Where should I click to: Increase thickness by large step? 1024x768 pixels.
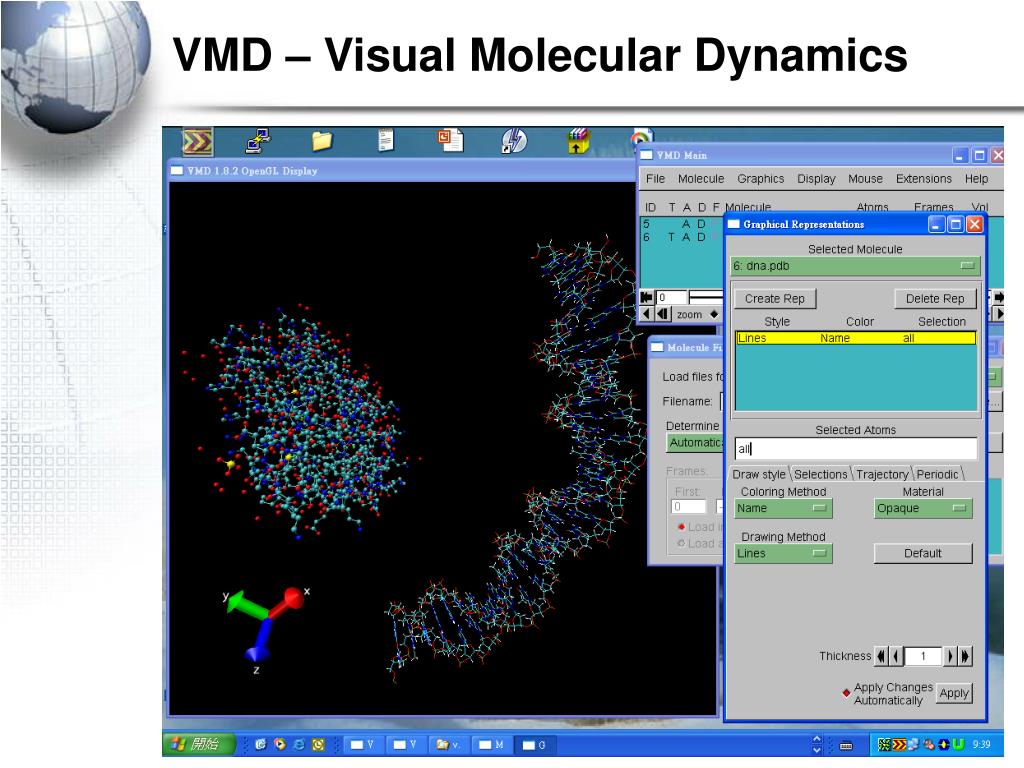click(965, 656)
